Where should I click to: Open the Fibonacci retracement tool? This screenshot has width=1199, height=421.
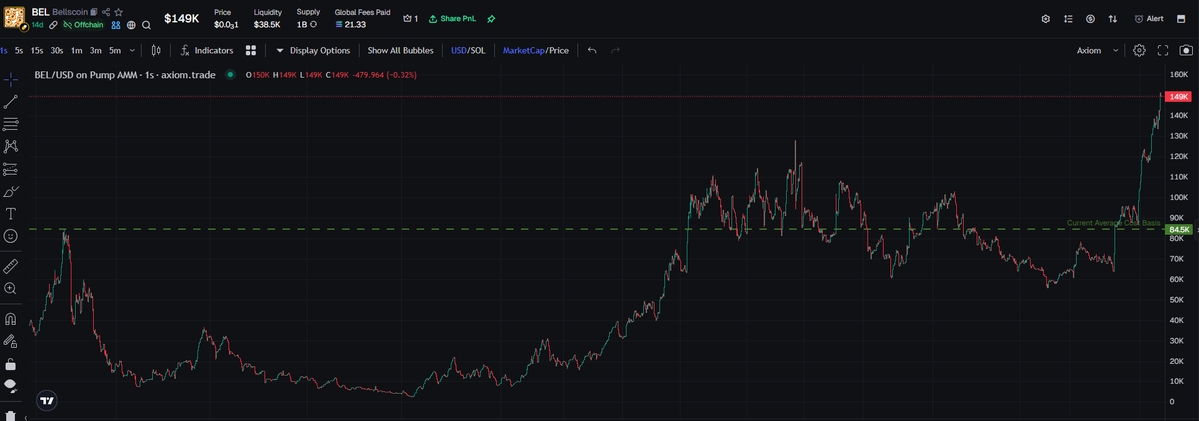point(11,124)
